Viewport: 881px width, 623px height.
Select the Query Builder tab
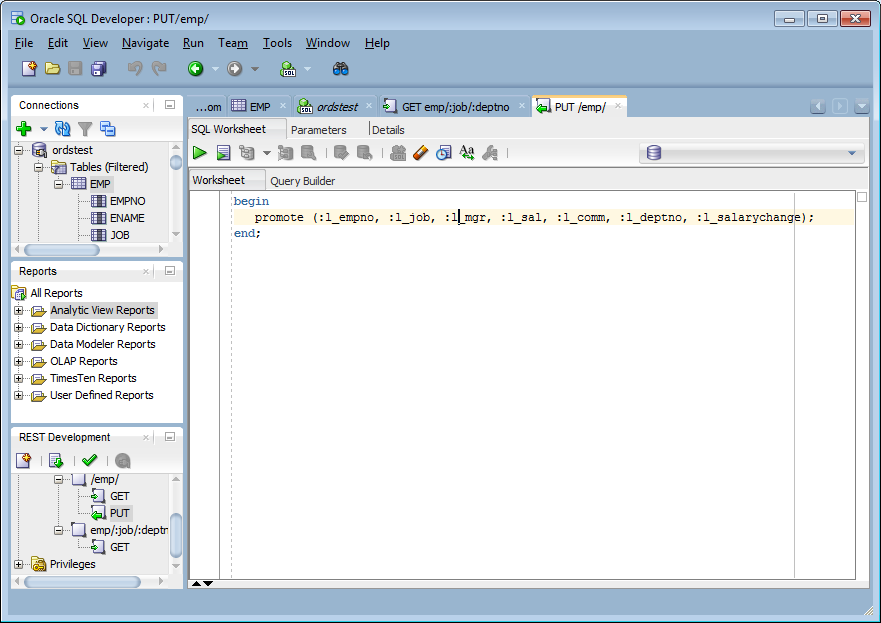click(x=302, y=181)
